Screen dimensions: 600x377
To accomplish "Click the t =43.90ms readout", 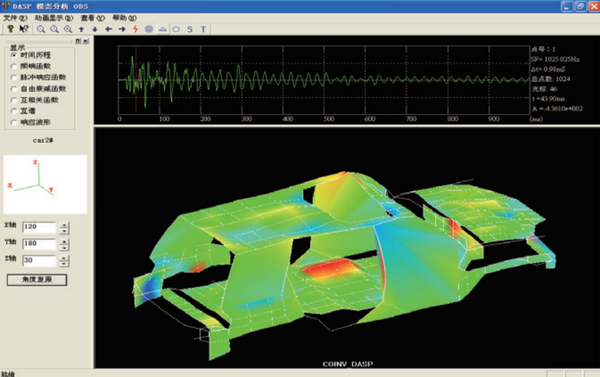I will pos(548,99).
